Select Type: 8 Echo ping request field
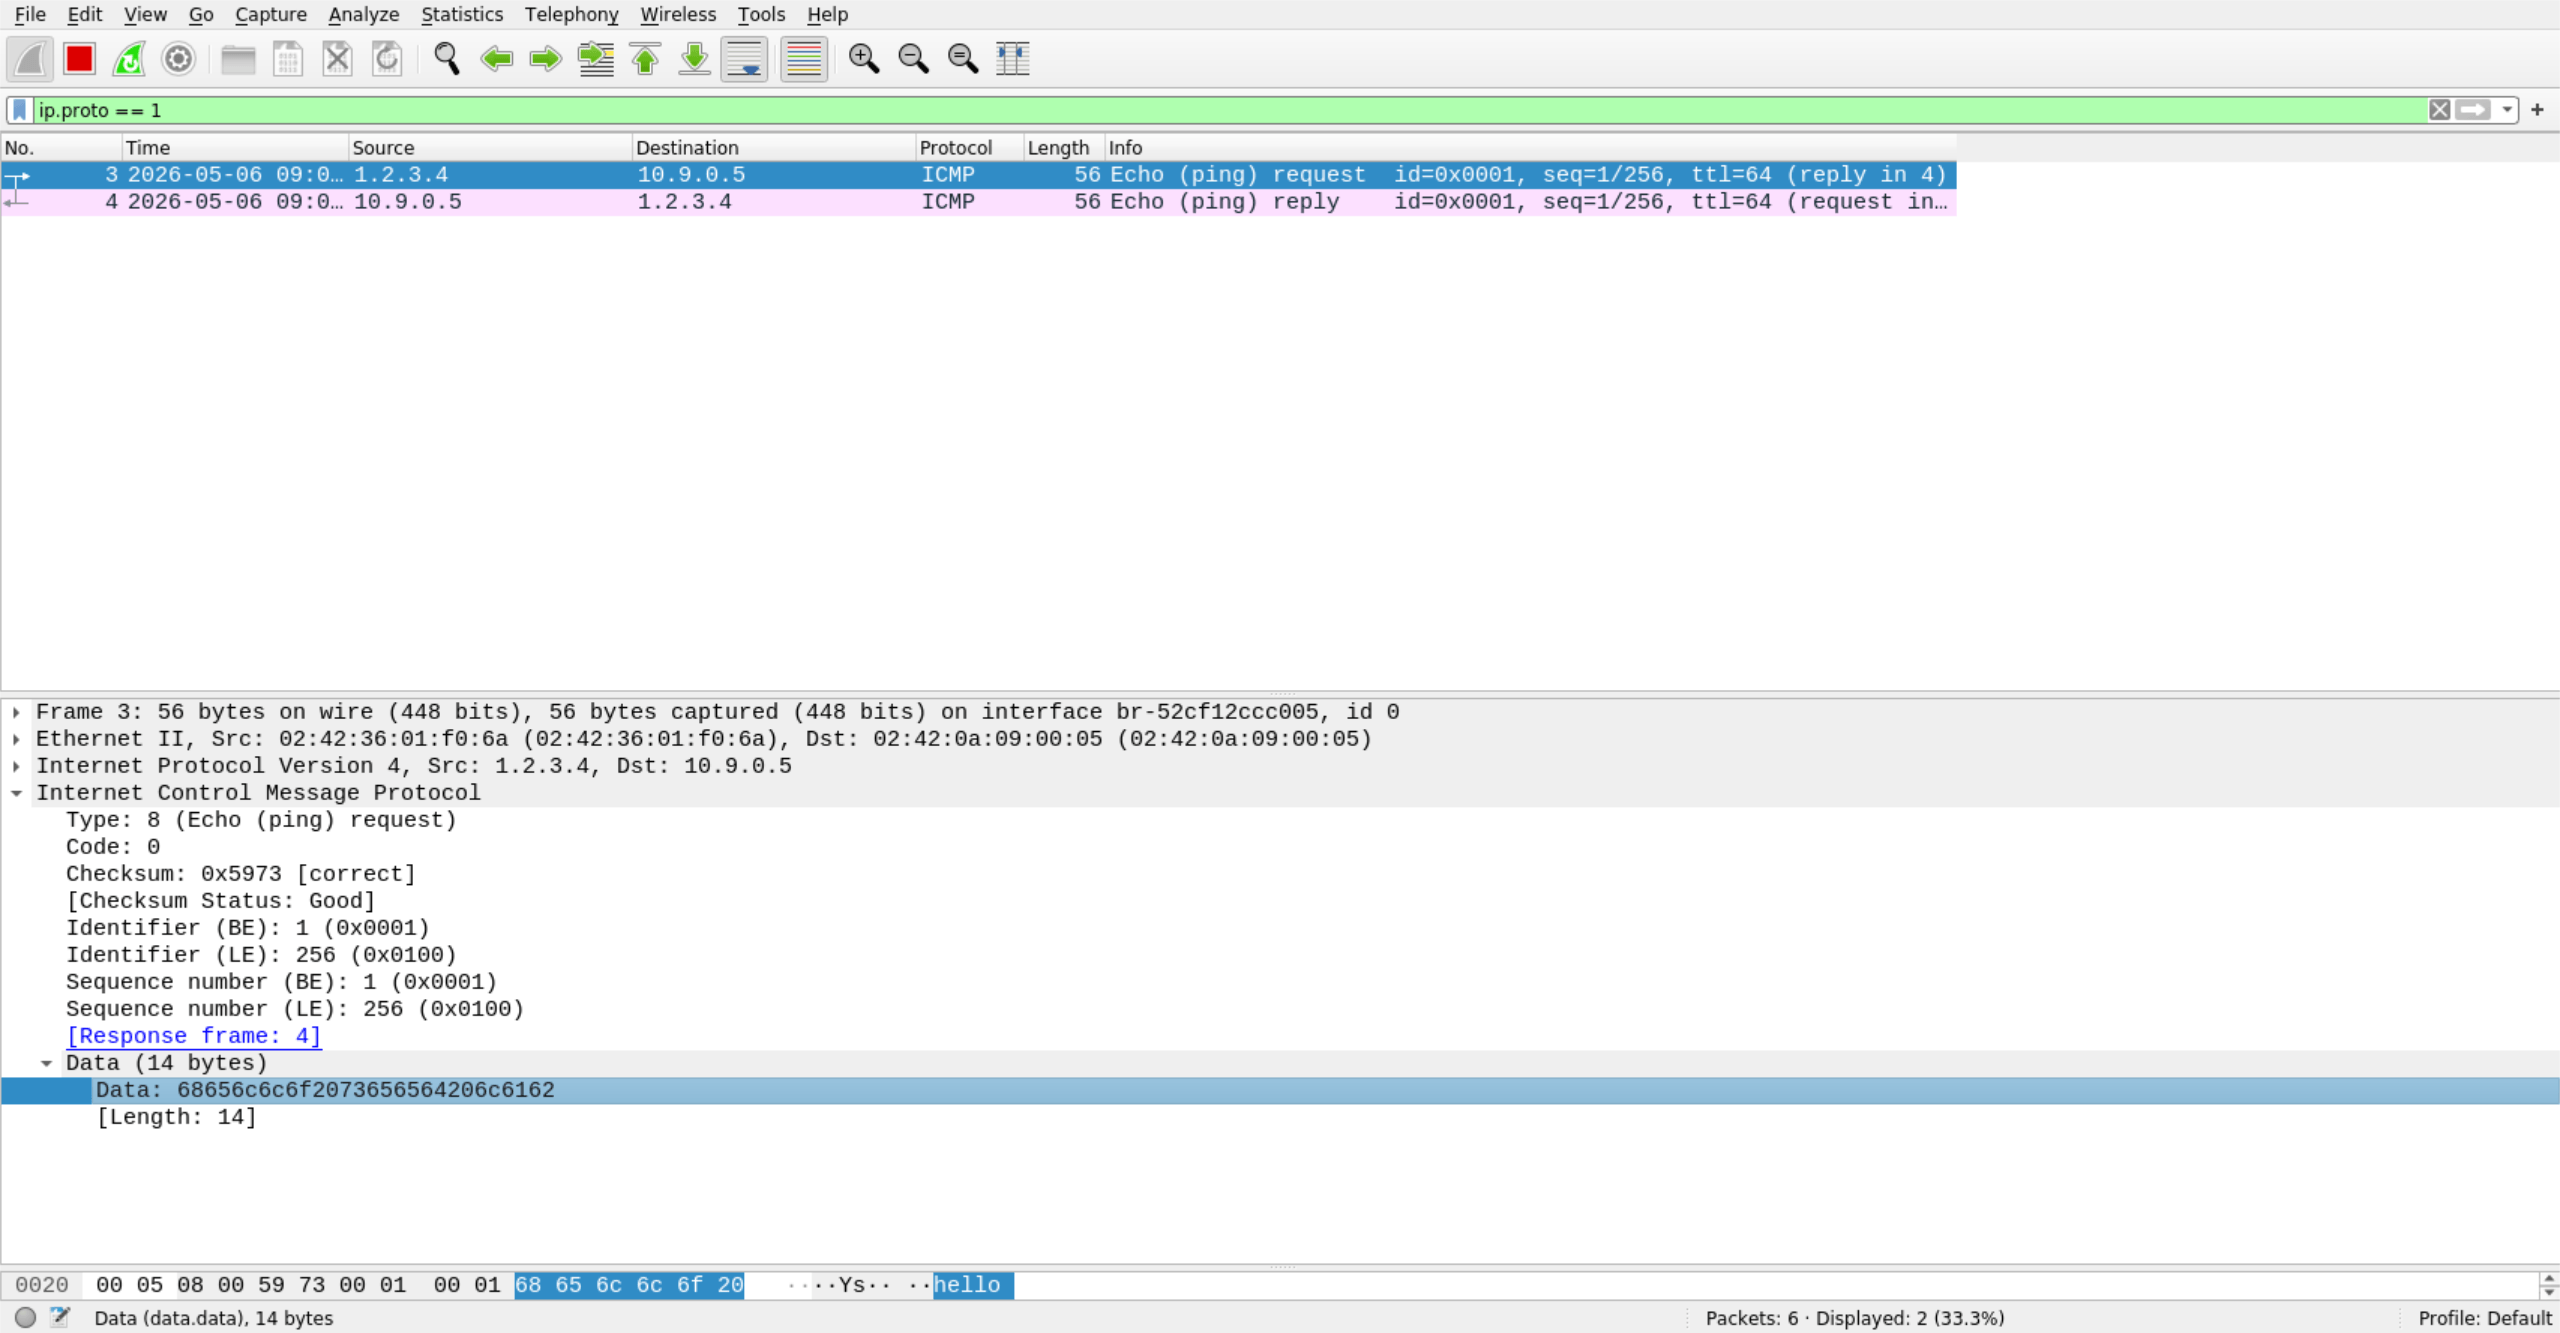 coord(261,820)
